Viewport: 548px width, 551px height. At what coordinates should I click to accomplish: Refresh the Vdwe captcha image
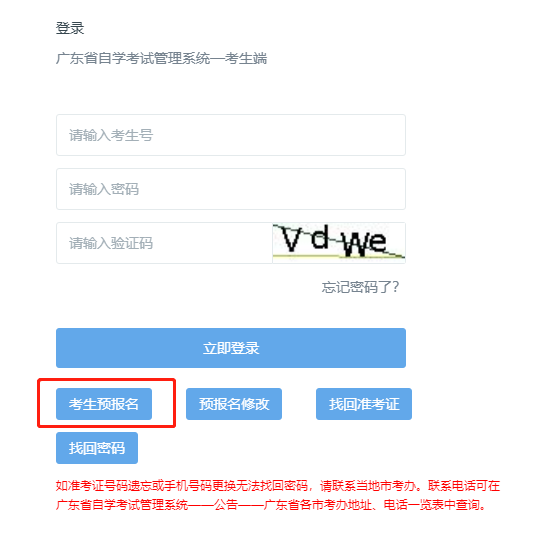[339, 242]
